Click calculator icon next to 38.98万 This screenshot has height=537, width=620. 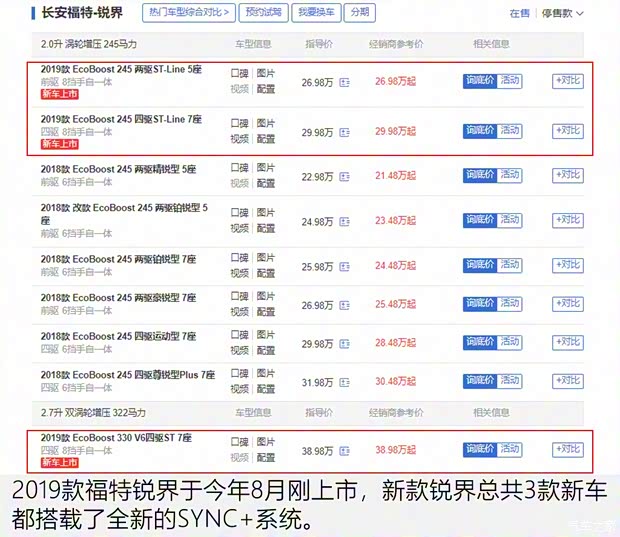[x=344, y=451]
